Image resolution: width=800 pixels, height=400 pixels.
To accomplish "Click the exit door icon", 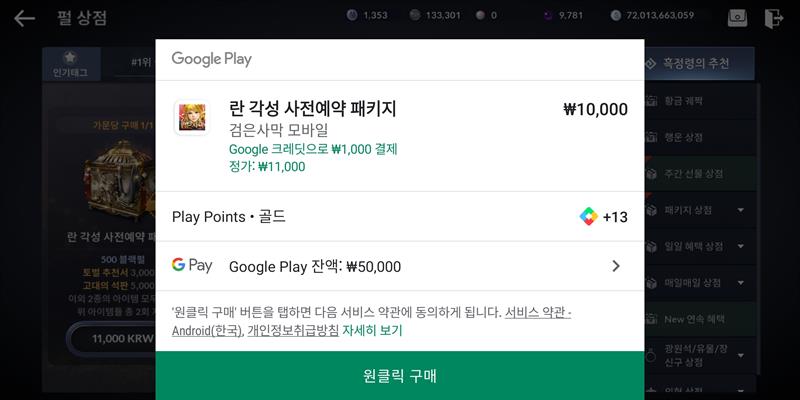I will tap(774, 18).
